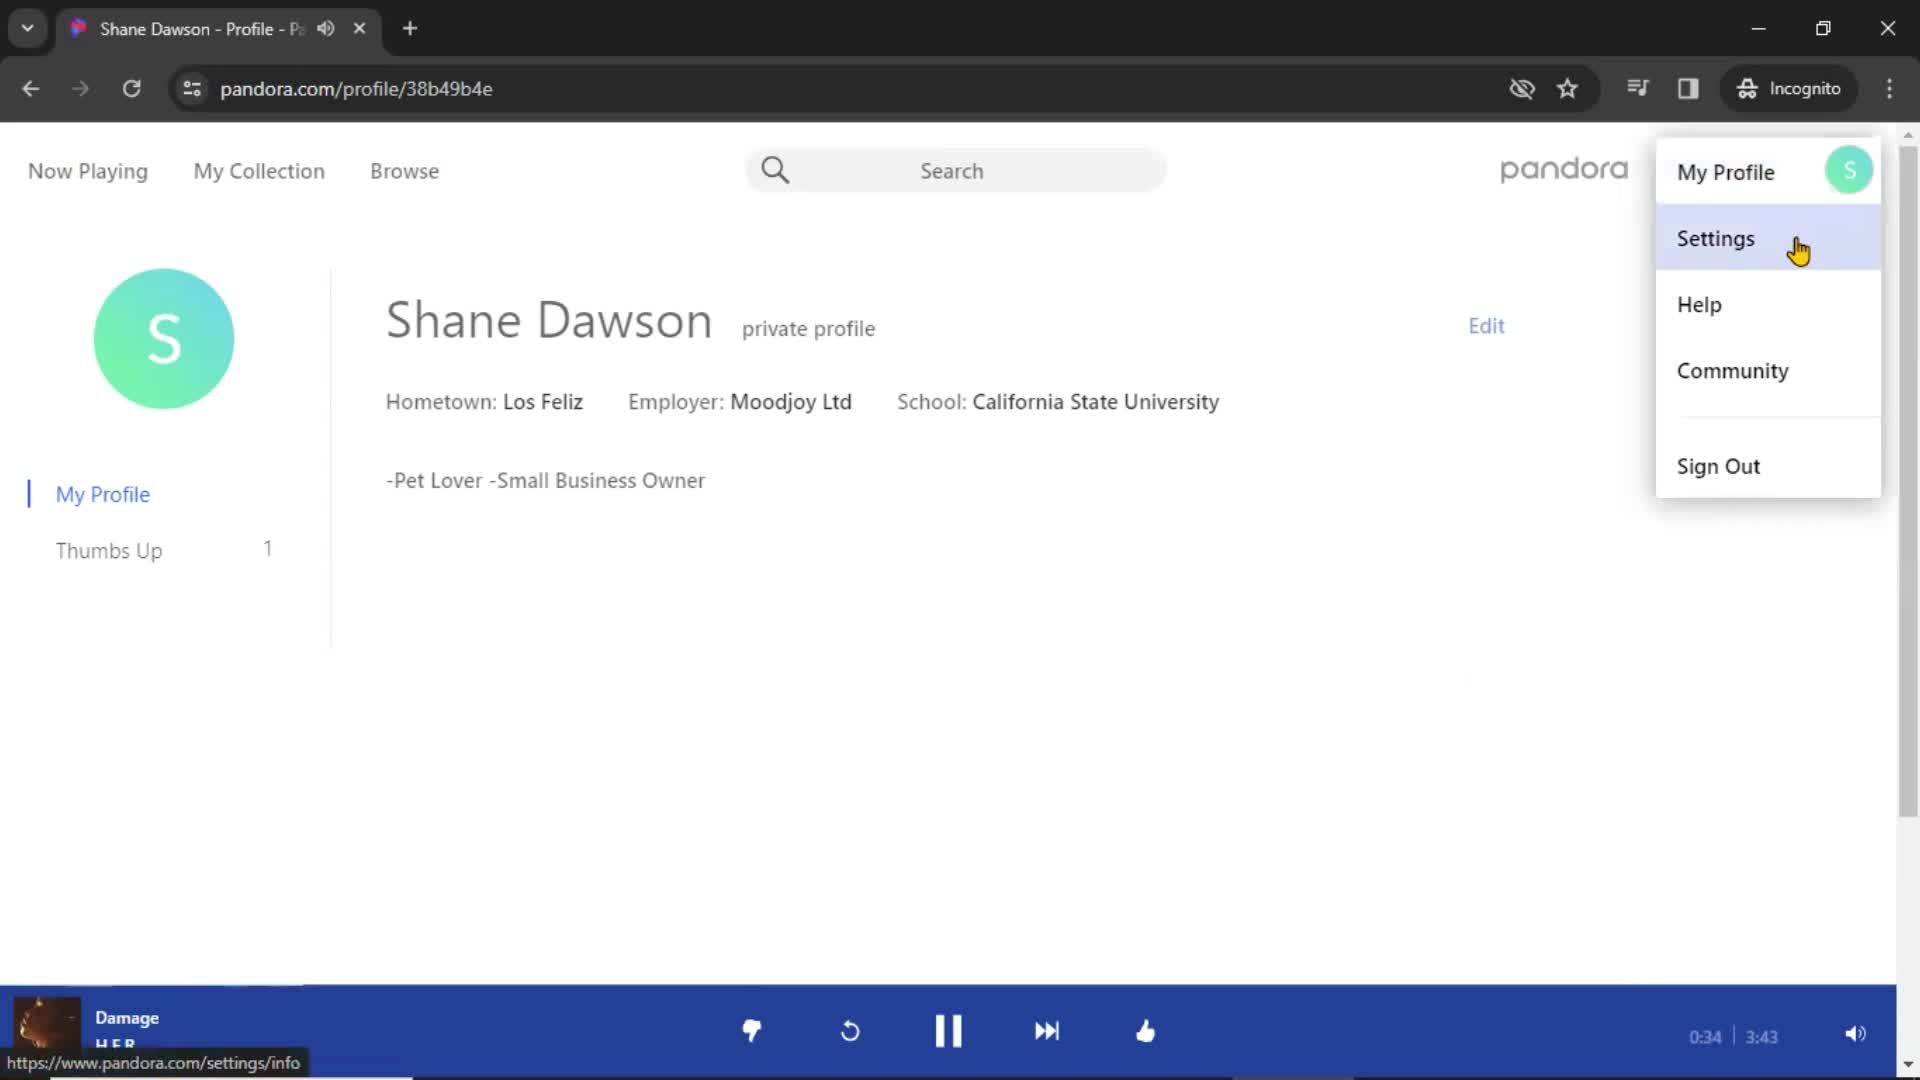Viewport: 1920px width, 1080px height.
Task: Click the hometown value 'Los Feliz'
Action: tap(543, 401)
